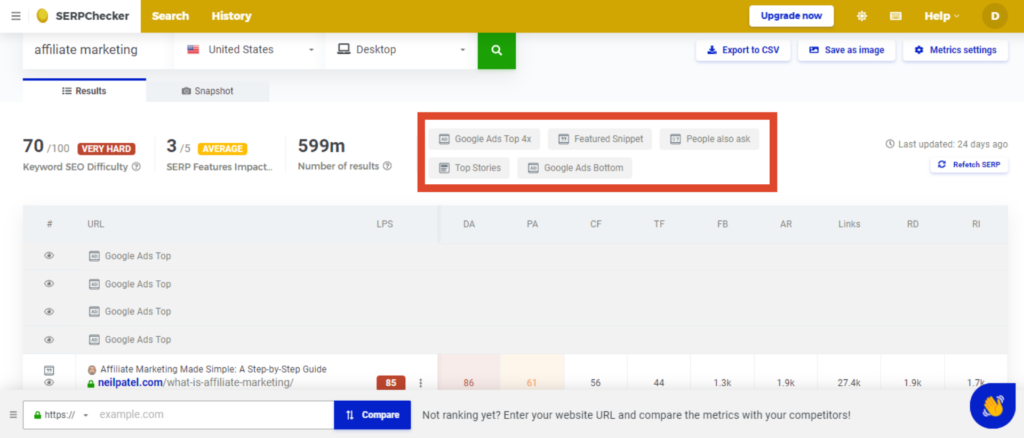Select the People also ask chip

[x=709, y=139]
